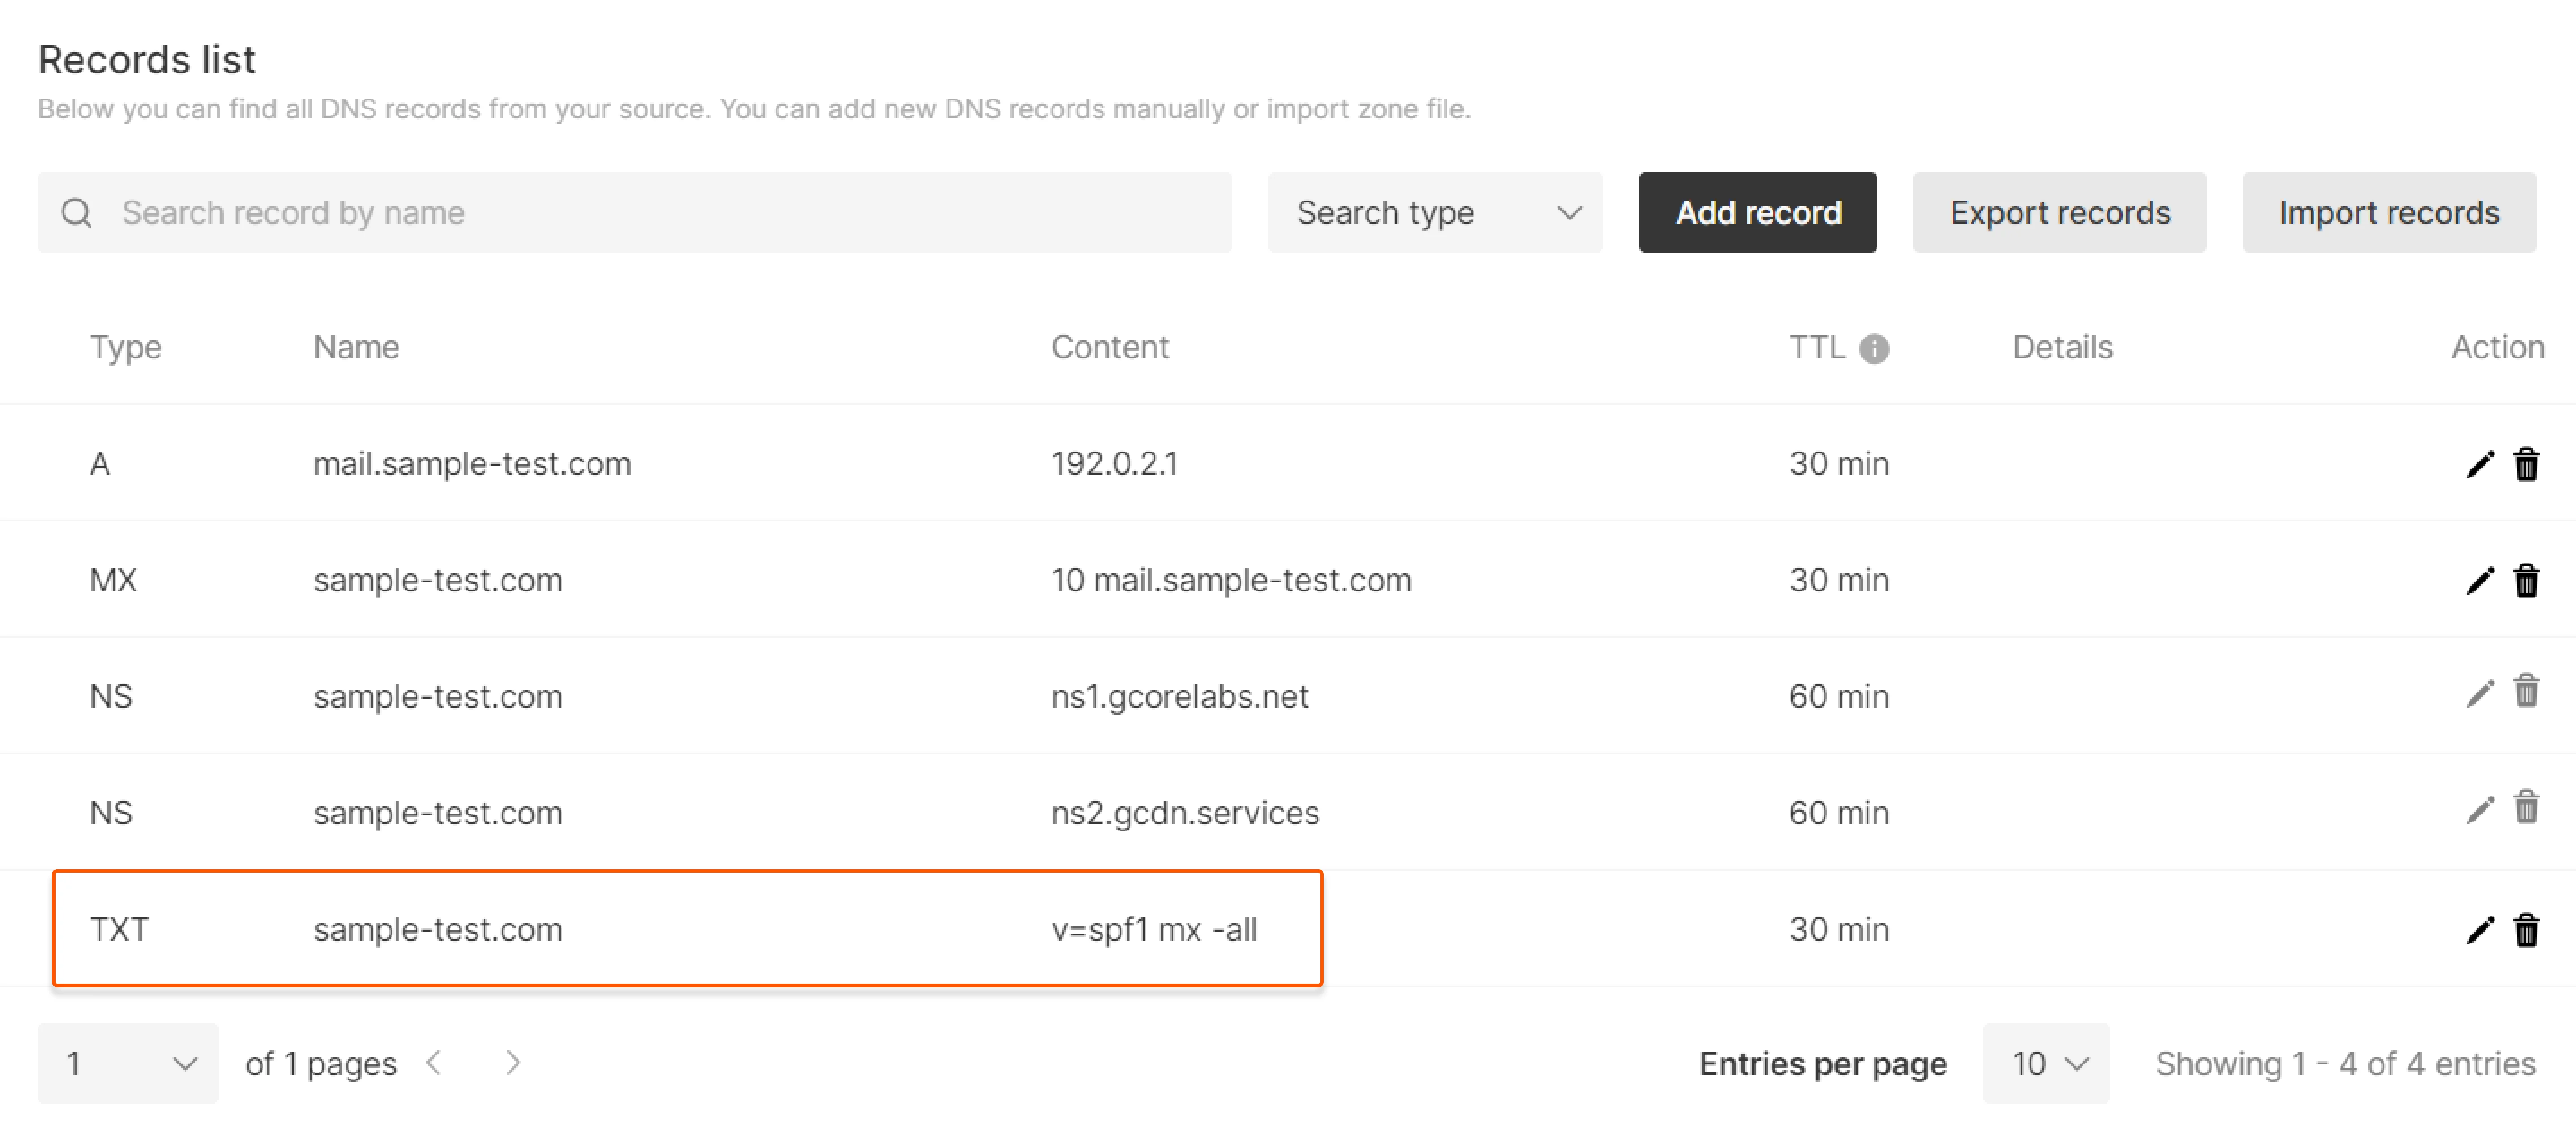Screen dimensions: 2576x1145
Task: Click Showing 1 - 4 of 4 entries
Action: (x=2345, y=1063)
